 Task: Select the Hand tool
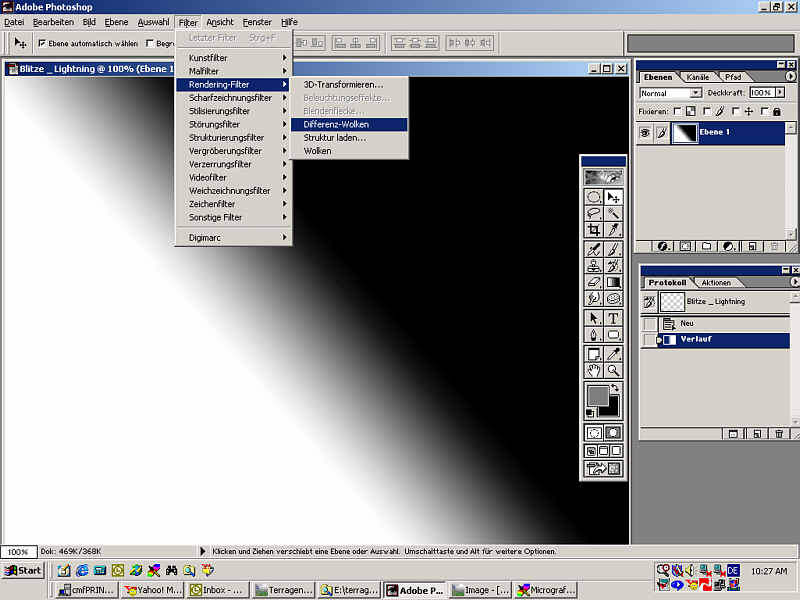pos(593,370)
